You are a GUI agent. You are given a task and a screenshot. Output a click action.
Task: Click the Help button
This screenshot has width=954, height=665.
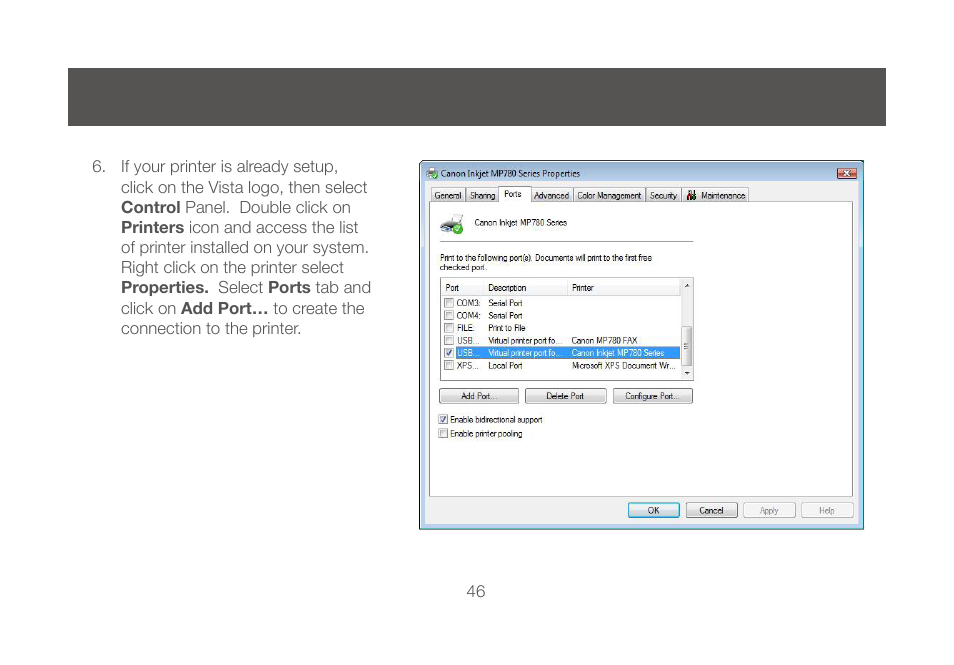(827, 510)
